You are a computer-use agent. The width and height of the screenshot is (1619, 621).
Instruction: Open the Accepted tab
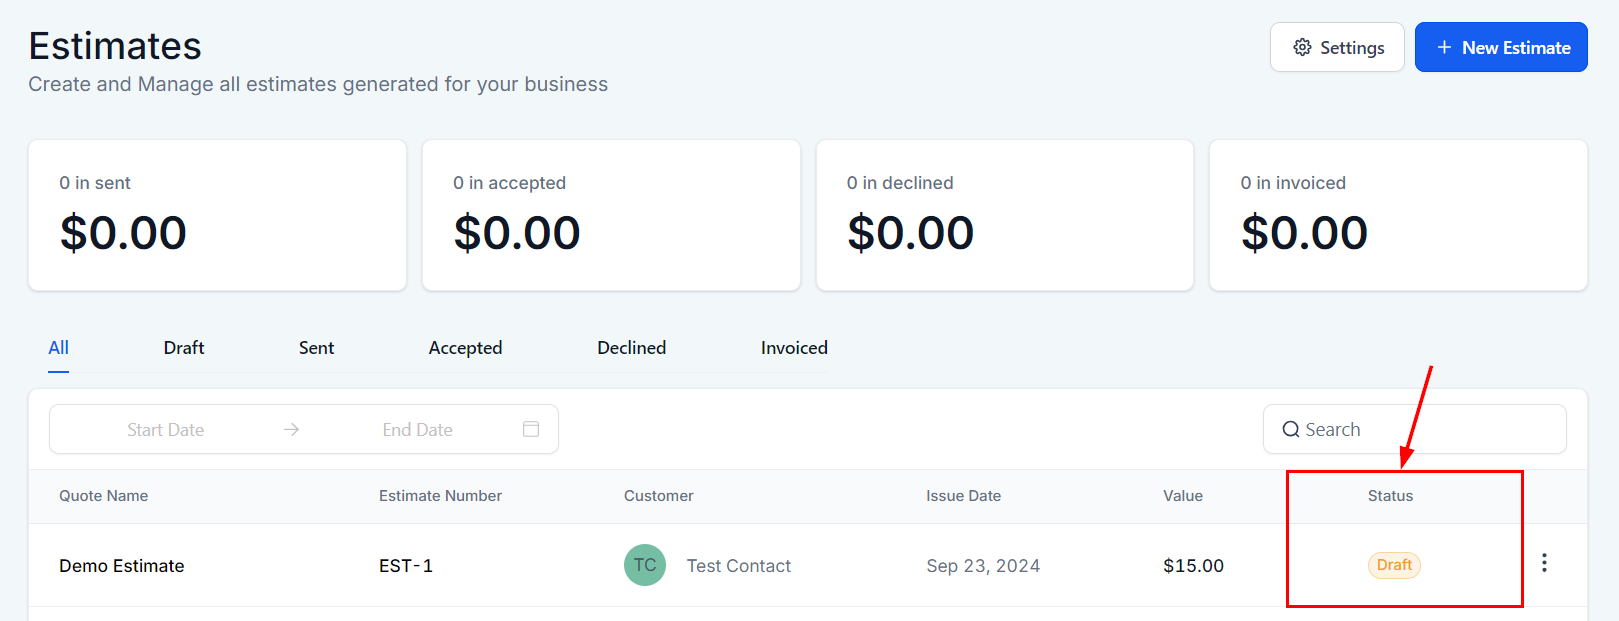click(465, 348)
